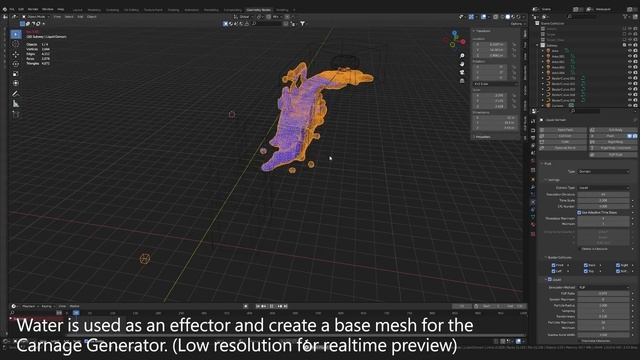Switch to the Geometry Nodes workspace tab
640x360 pixels.
(259, 10)
